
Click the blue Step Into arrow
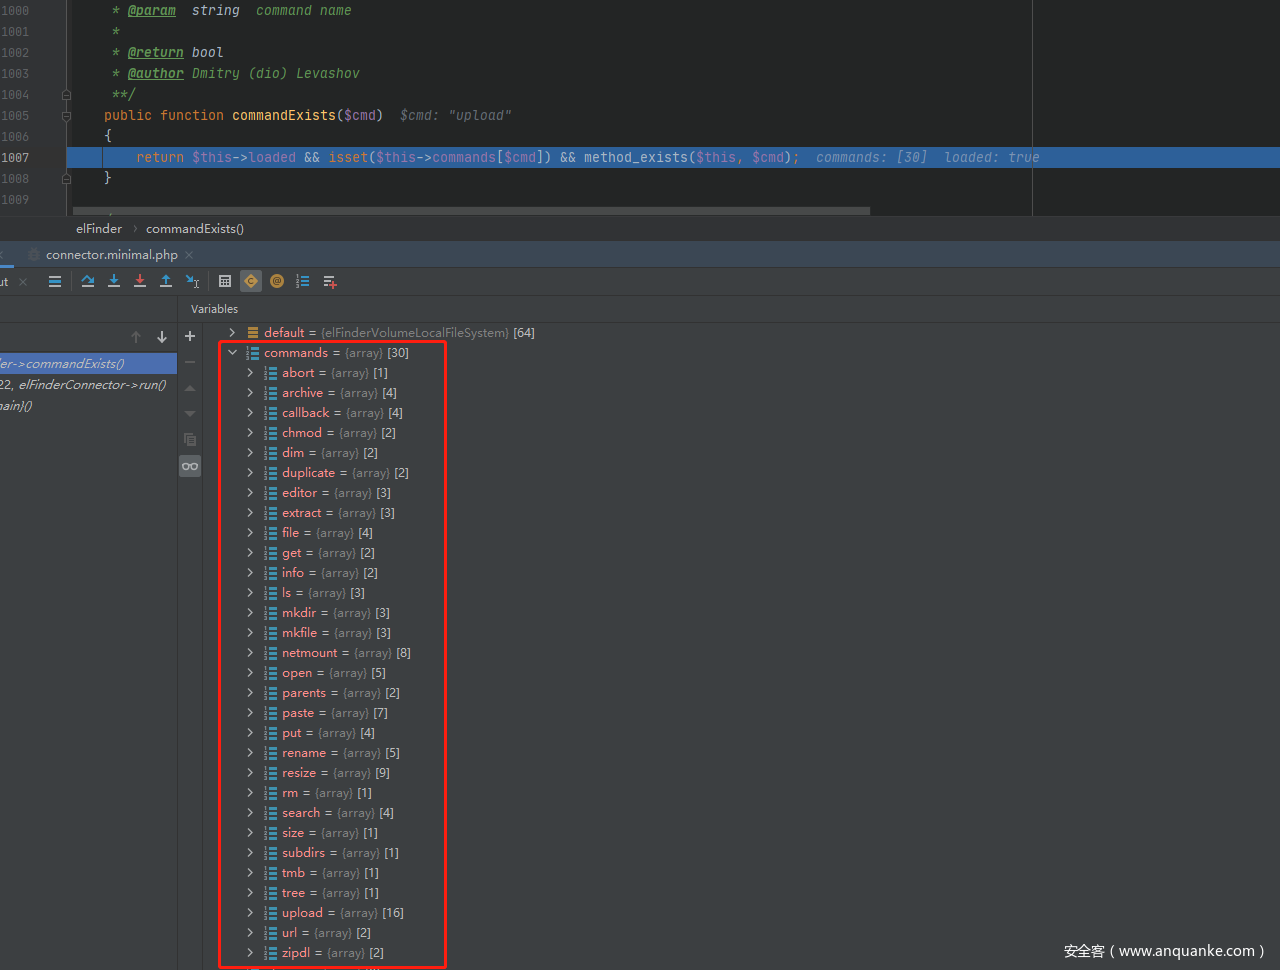tap(114, 281)
